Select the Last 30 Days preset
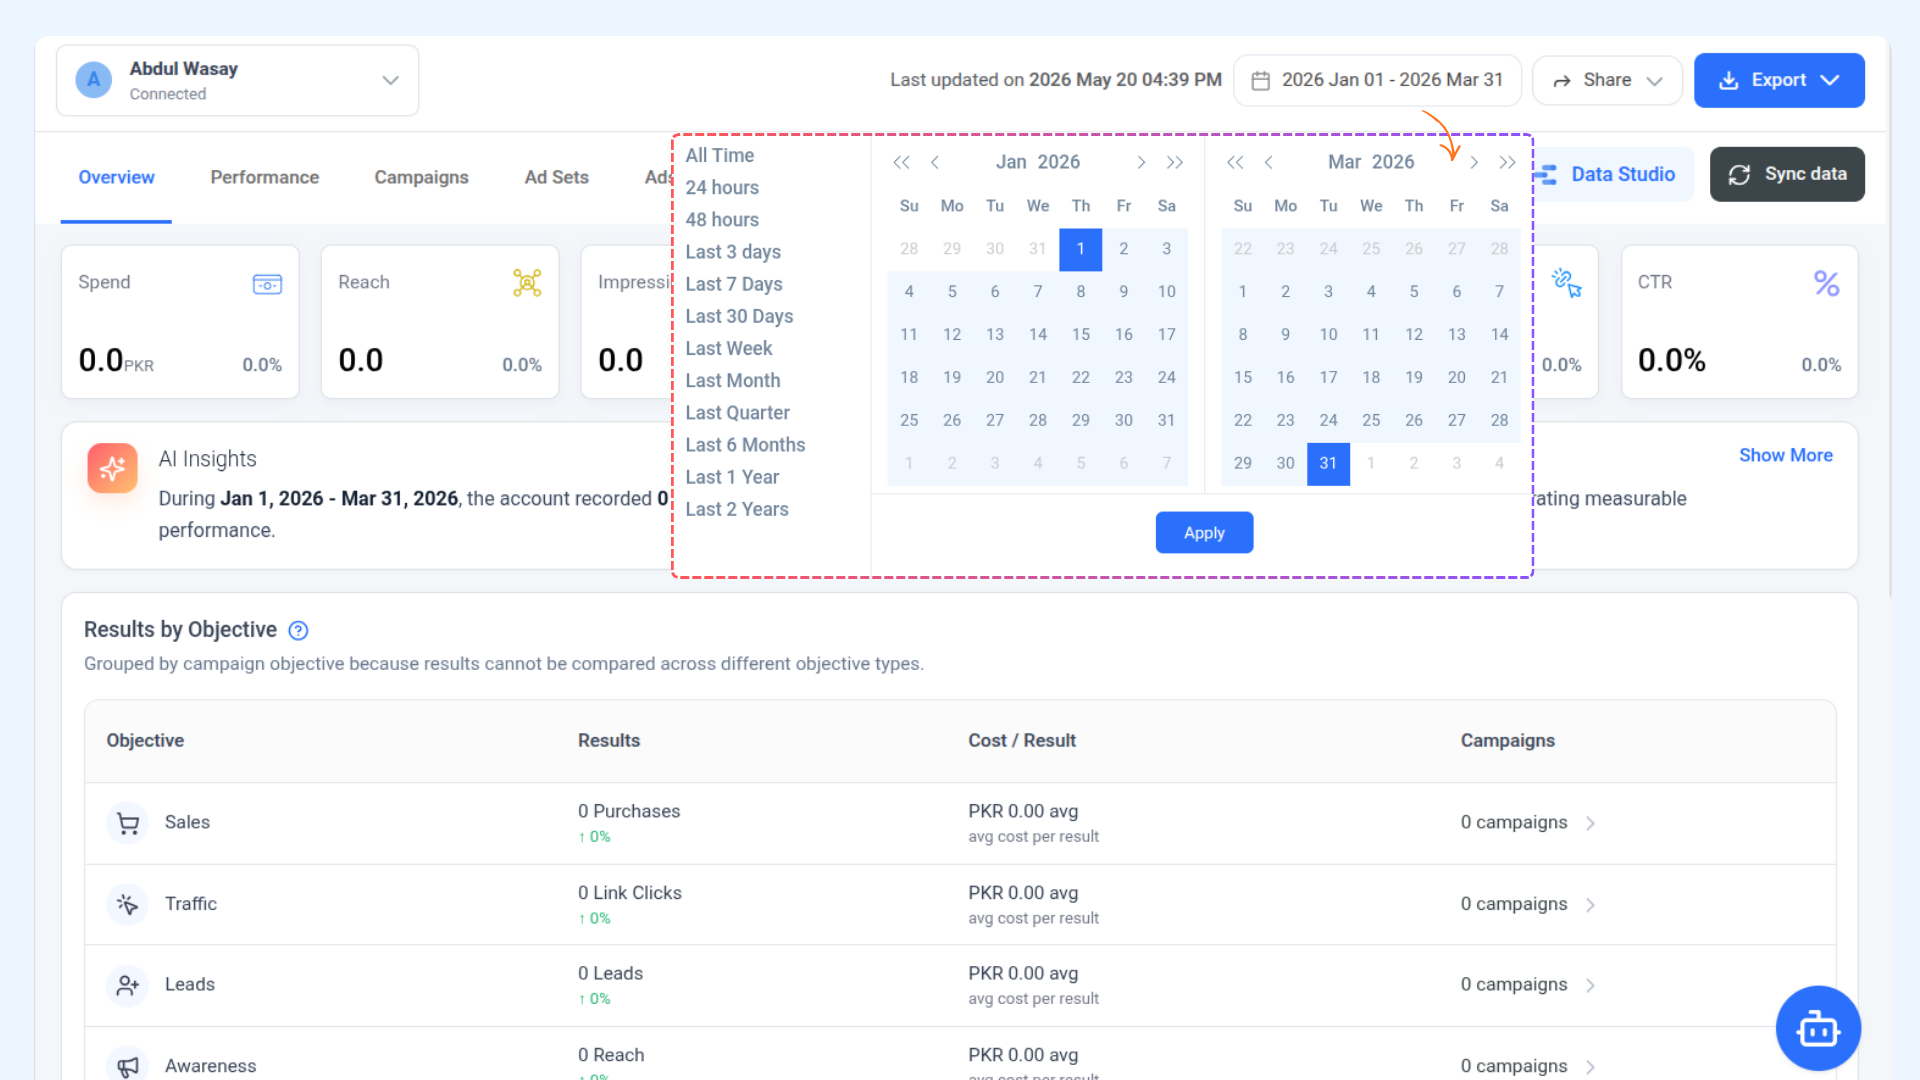The width and height of the screenshot is (1920, 1080). [x=739, y=316]
